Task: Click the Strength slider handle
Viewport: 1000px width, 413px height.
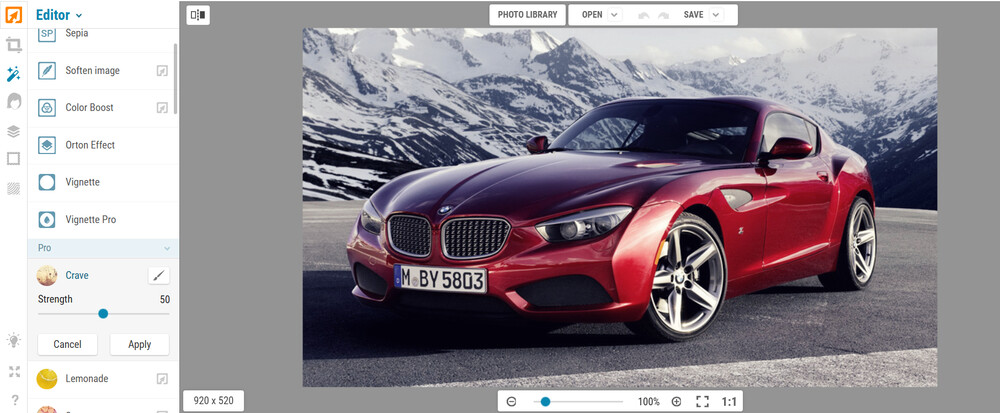Action: 103,314
